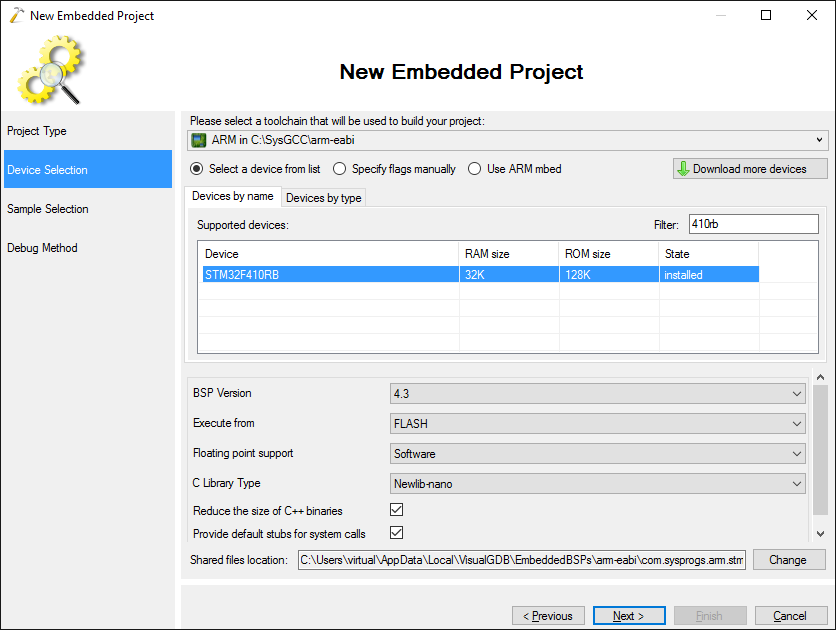Image resolution: width=836 pixels, height=630 pixels.
Task: Open the Floating point support dropdown
Action: pos(598,454)
